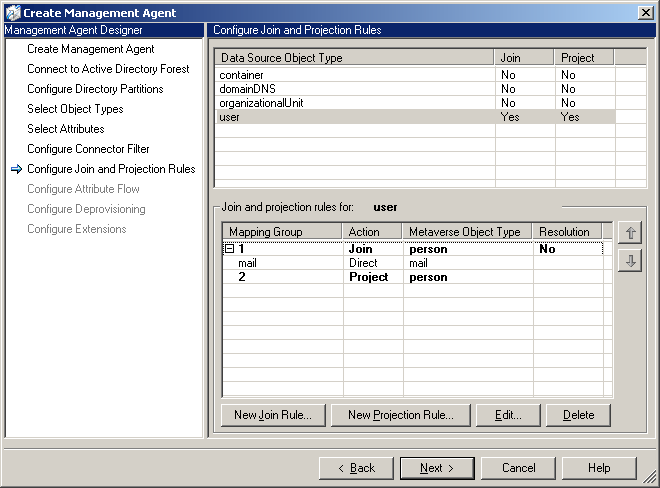Open the Select Attributes page
The width and height of the screenshot is (660, 488).
[66, 129]
